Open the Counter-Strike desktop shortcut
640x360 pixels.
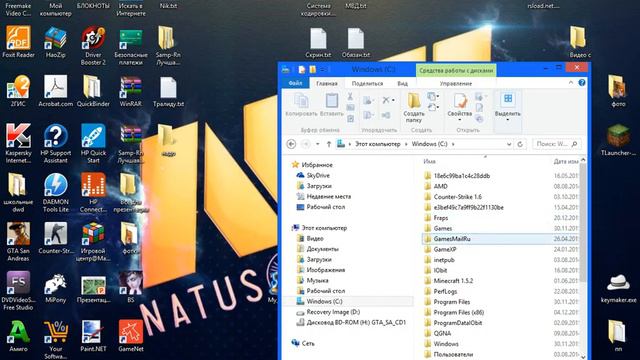point(56,238)
